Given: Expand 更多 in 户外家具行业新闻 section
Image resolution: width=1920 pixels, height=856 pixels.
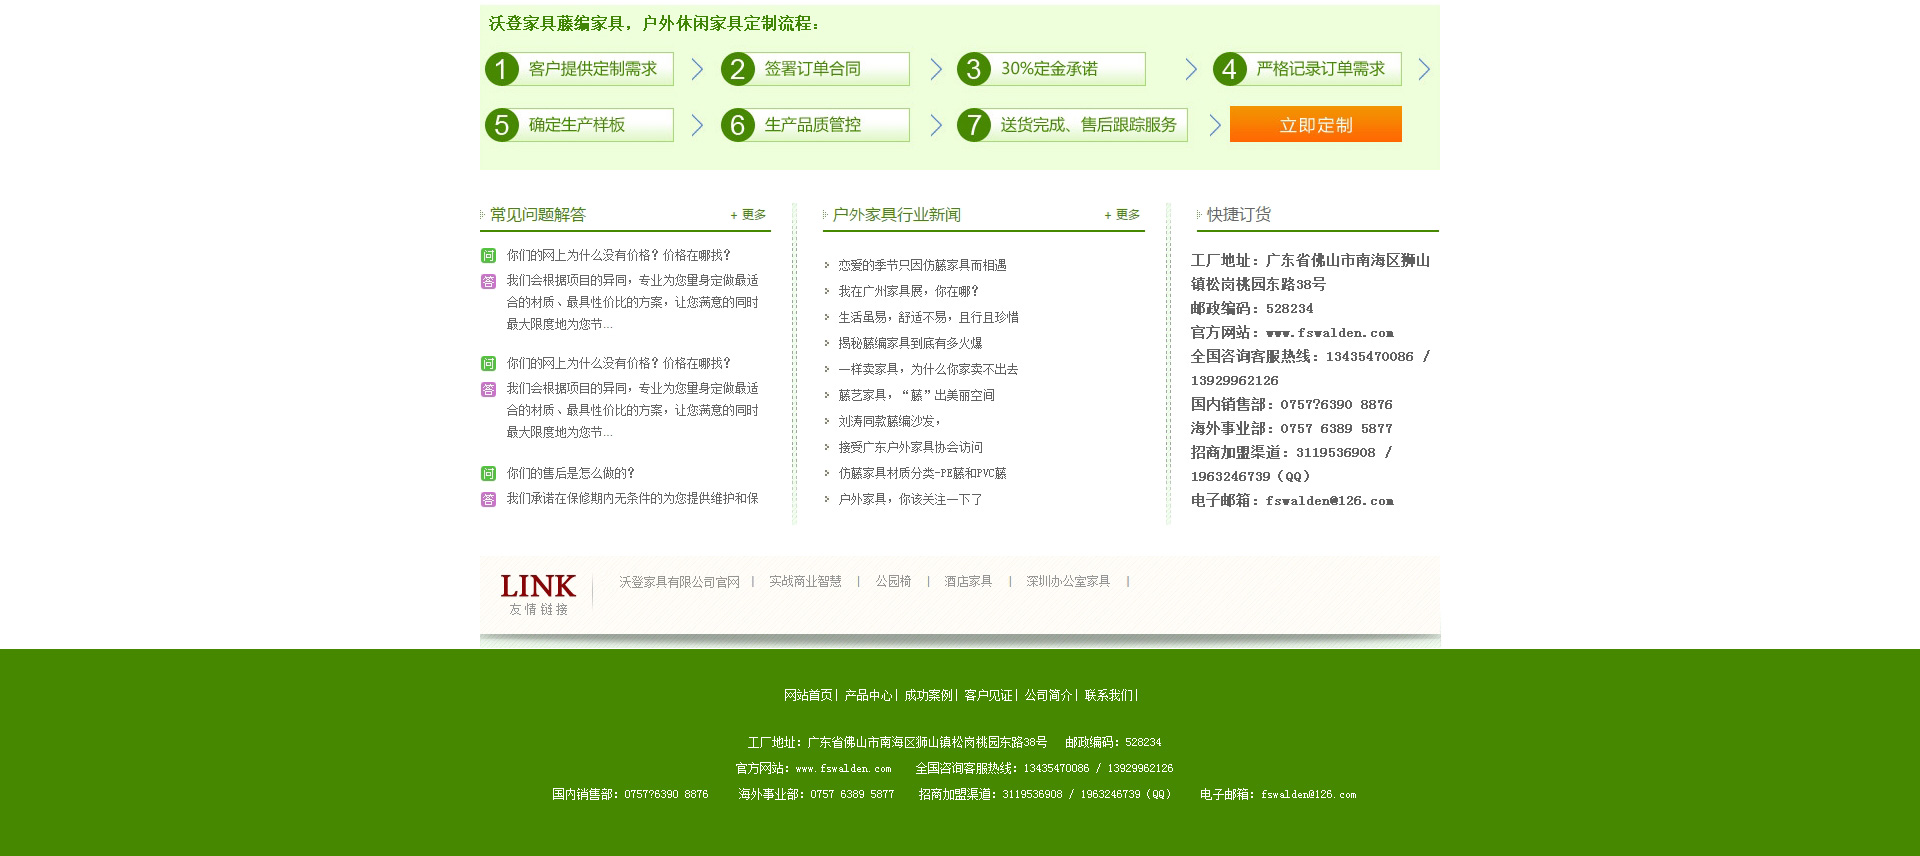Looking at the screenshot, I should click(1123, 215).
